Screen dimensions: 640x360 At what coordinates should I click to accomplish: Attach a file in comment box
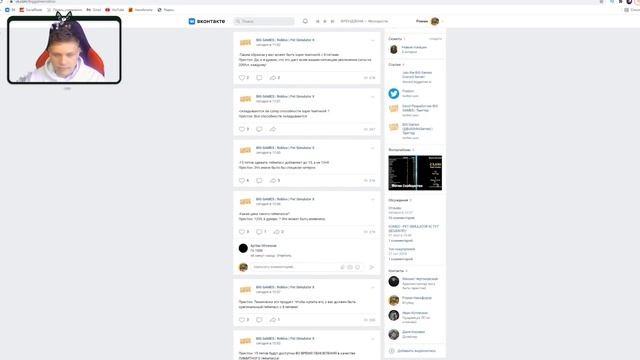(x=342, y=267)
